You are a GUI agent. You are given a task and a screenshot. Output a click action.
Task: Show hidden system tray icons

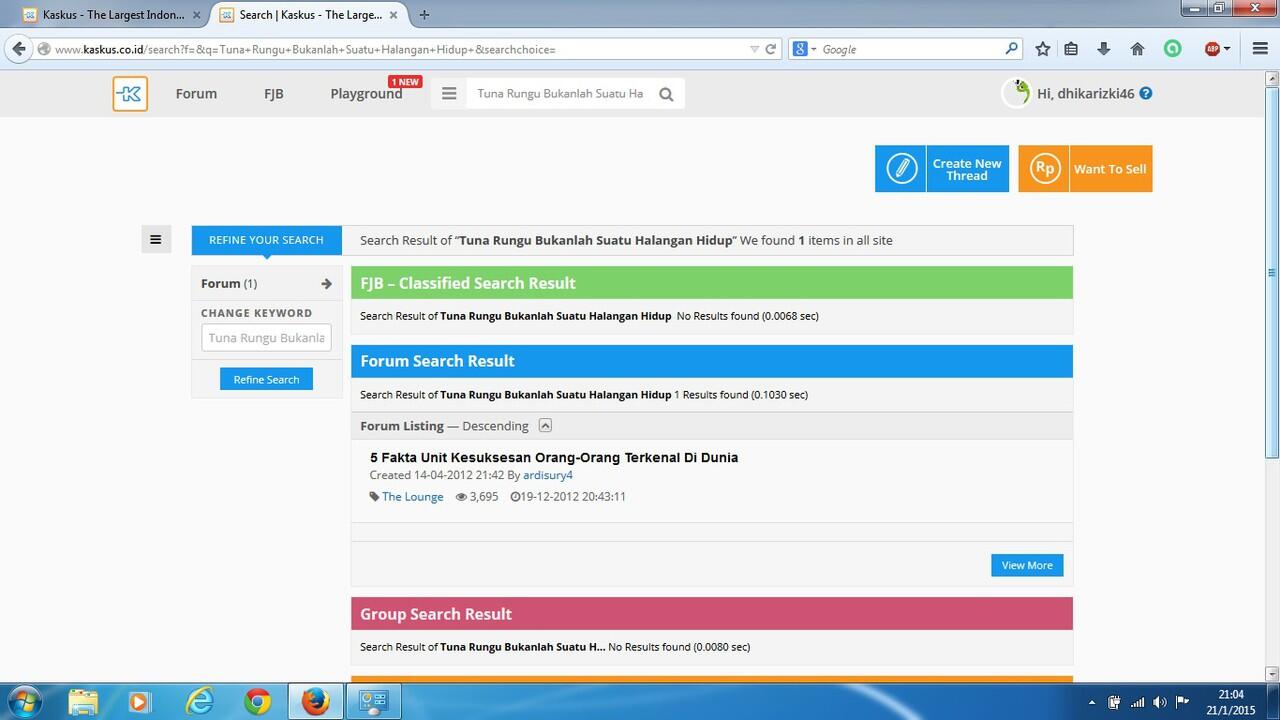[1092, 702]
